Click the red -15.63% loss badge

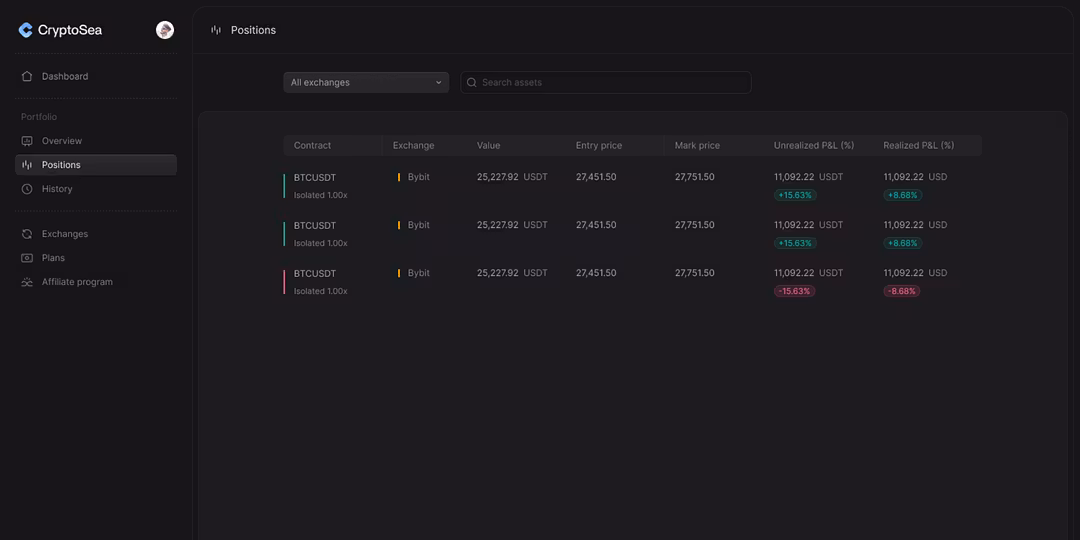pyautogui.click(x=794, y=291)
